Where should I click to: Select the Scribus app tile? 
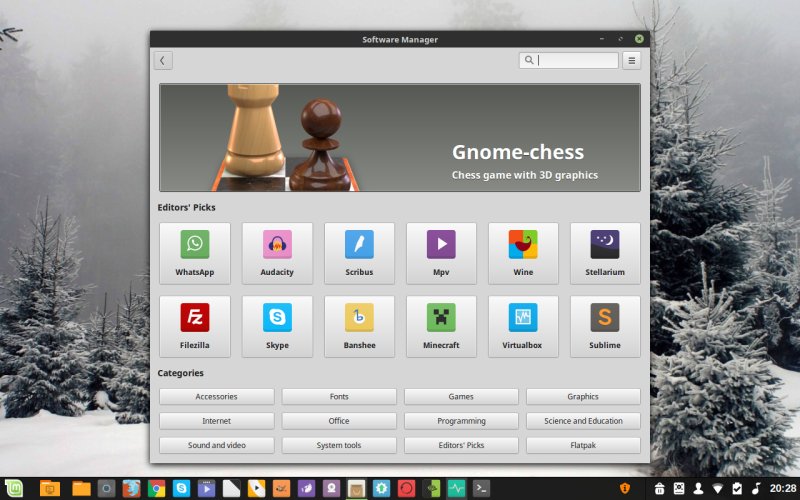point(359,253)
